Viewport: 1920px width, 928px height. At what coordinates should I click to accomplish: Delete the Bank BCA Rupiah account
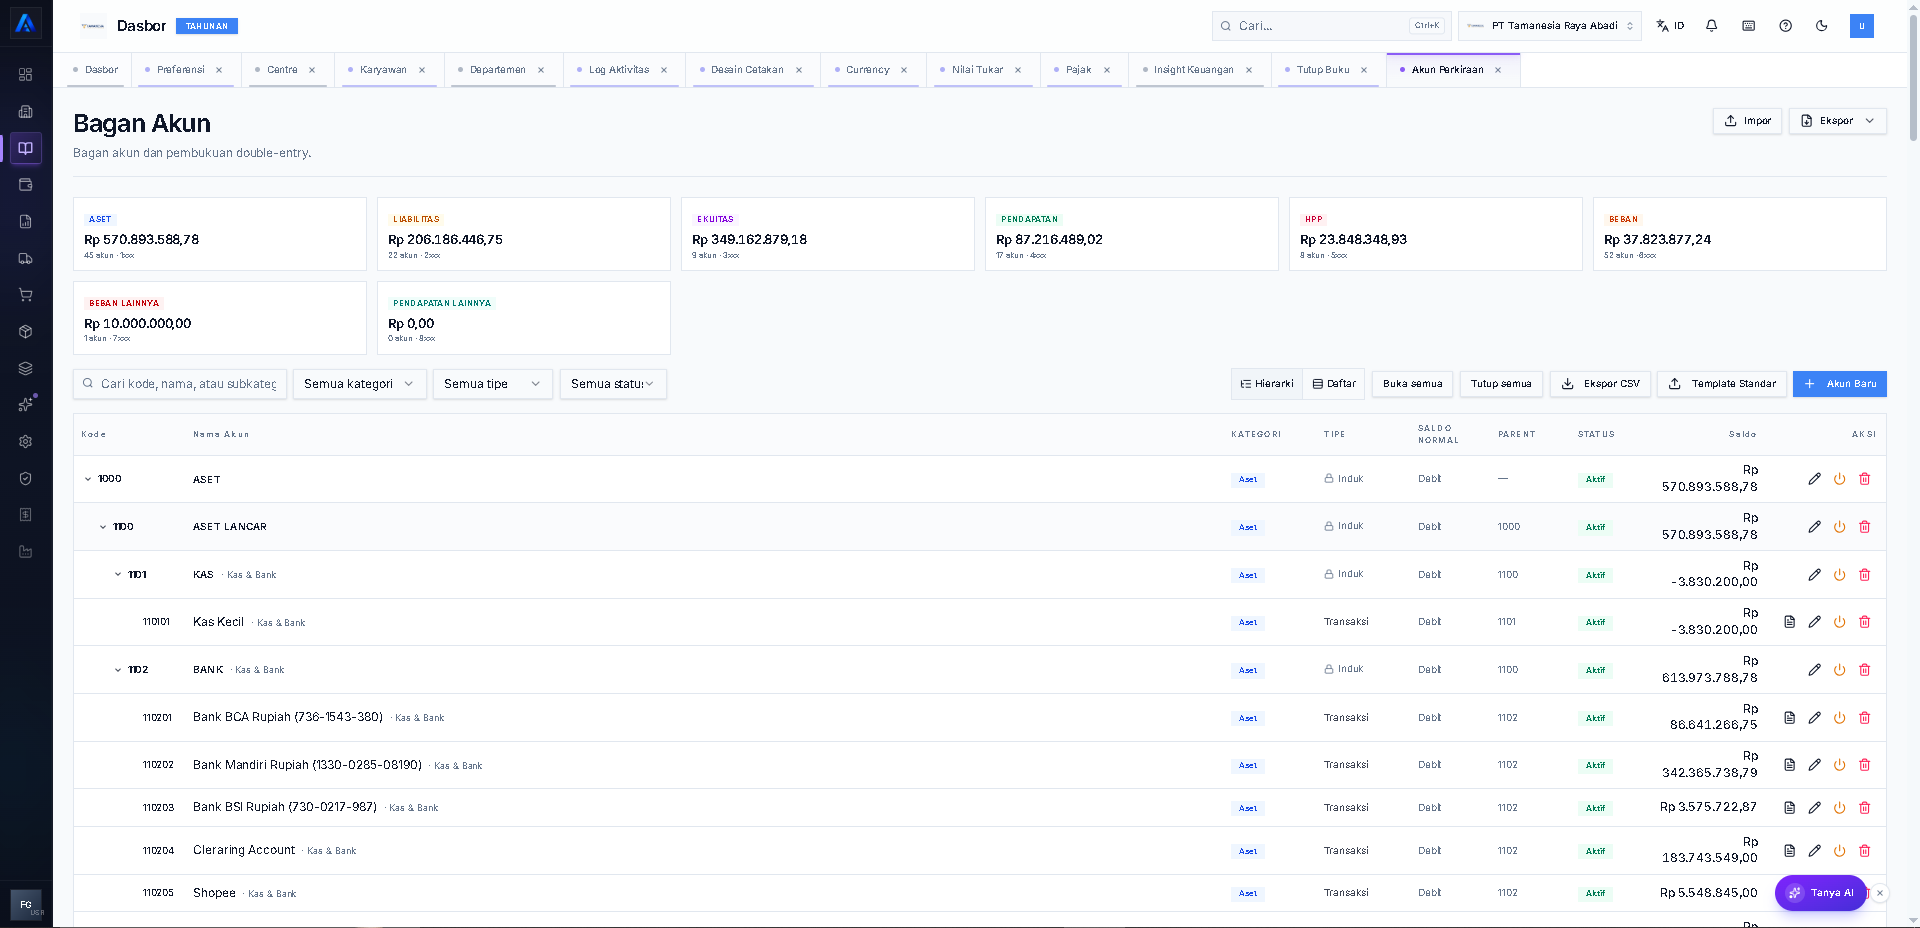click(x=1864, y=718)
